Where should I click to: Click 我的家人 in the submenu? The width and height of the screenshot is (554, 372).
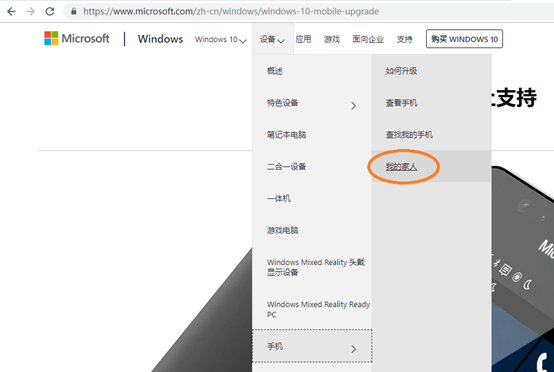pyautogui.click(x=431, y=166)
